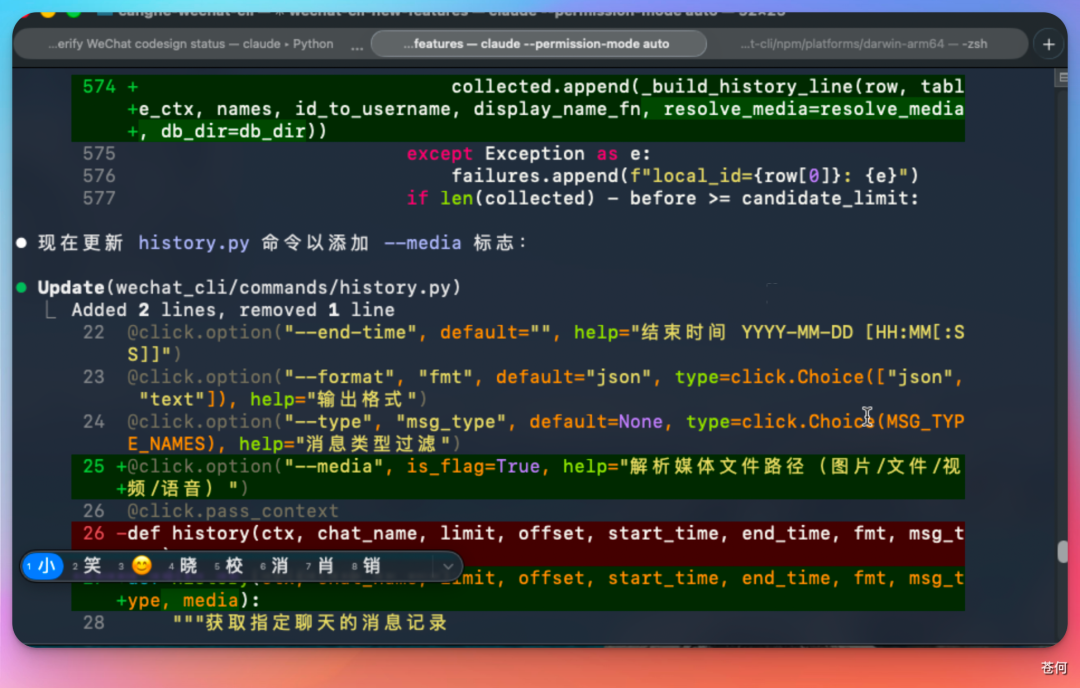Select the smiley emoji candidate in the input bar

[x=143, y=565]
